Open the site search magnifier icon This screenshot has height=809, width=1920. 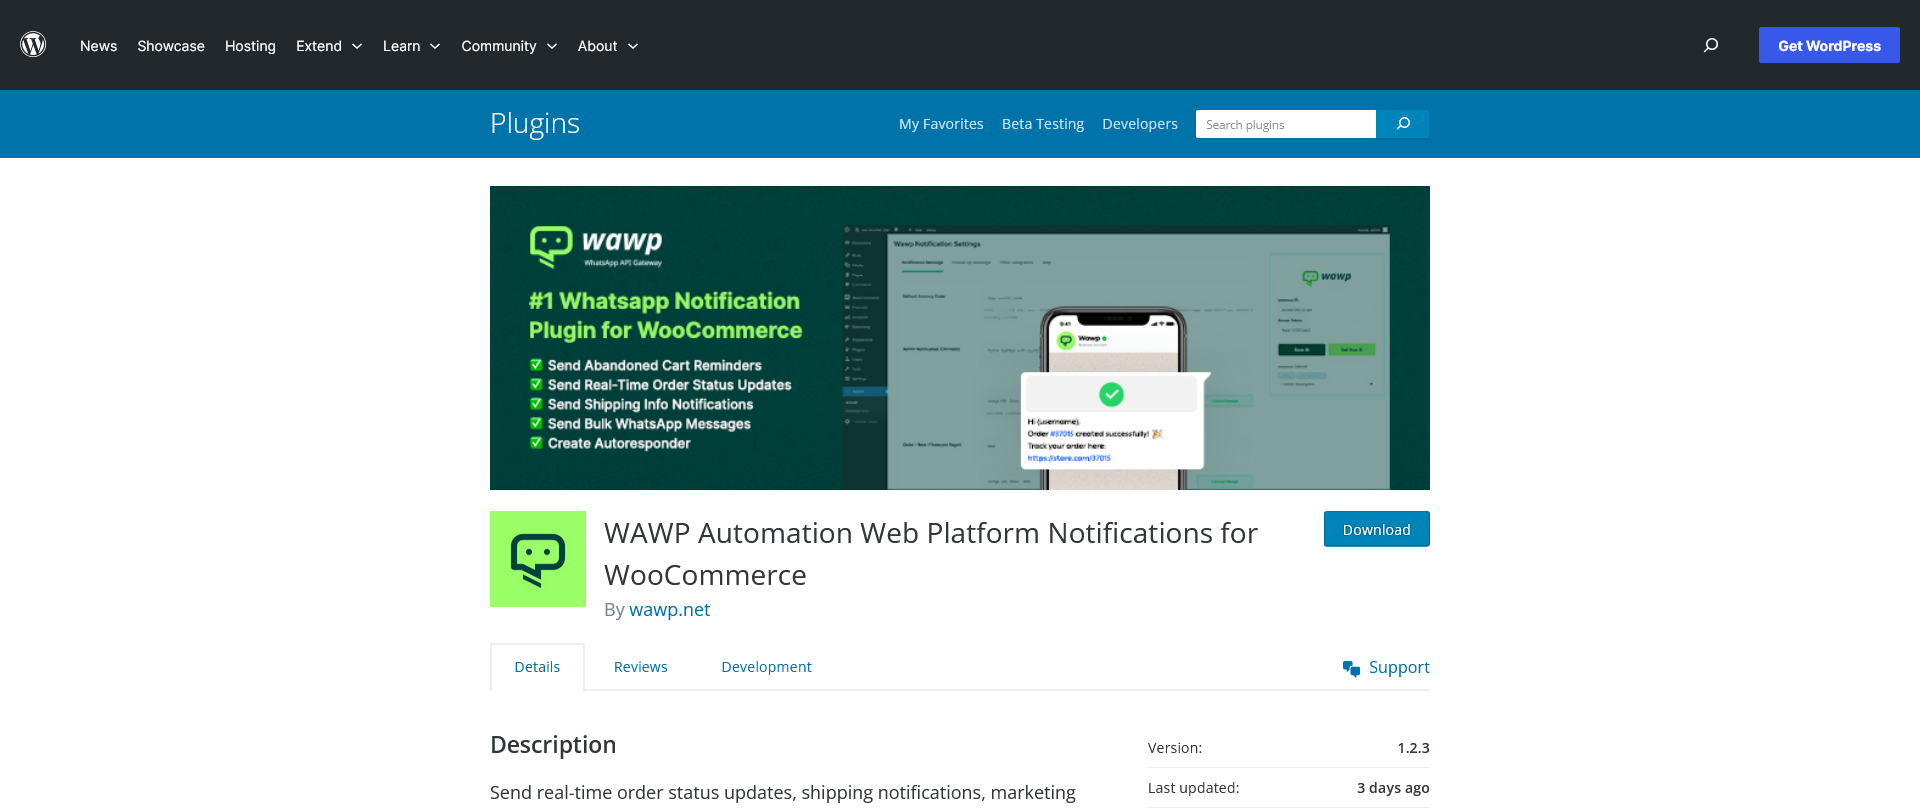(x=1711, y=45)
